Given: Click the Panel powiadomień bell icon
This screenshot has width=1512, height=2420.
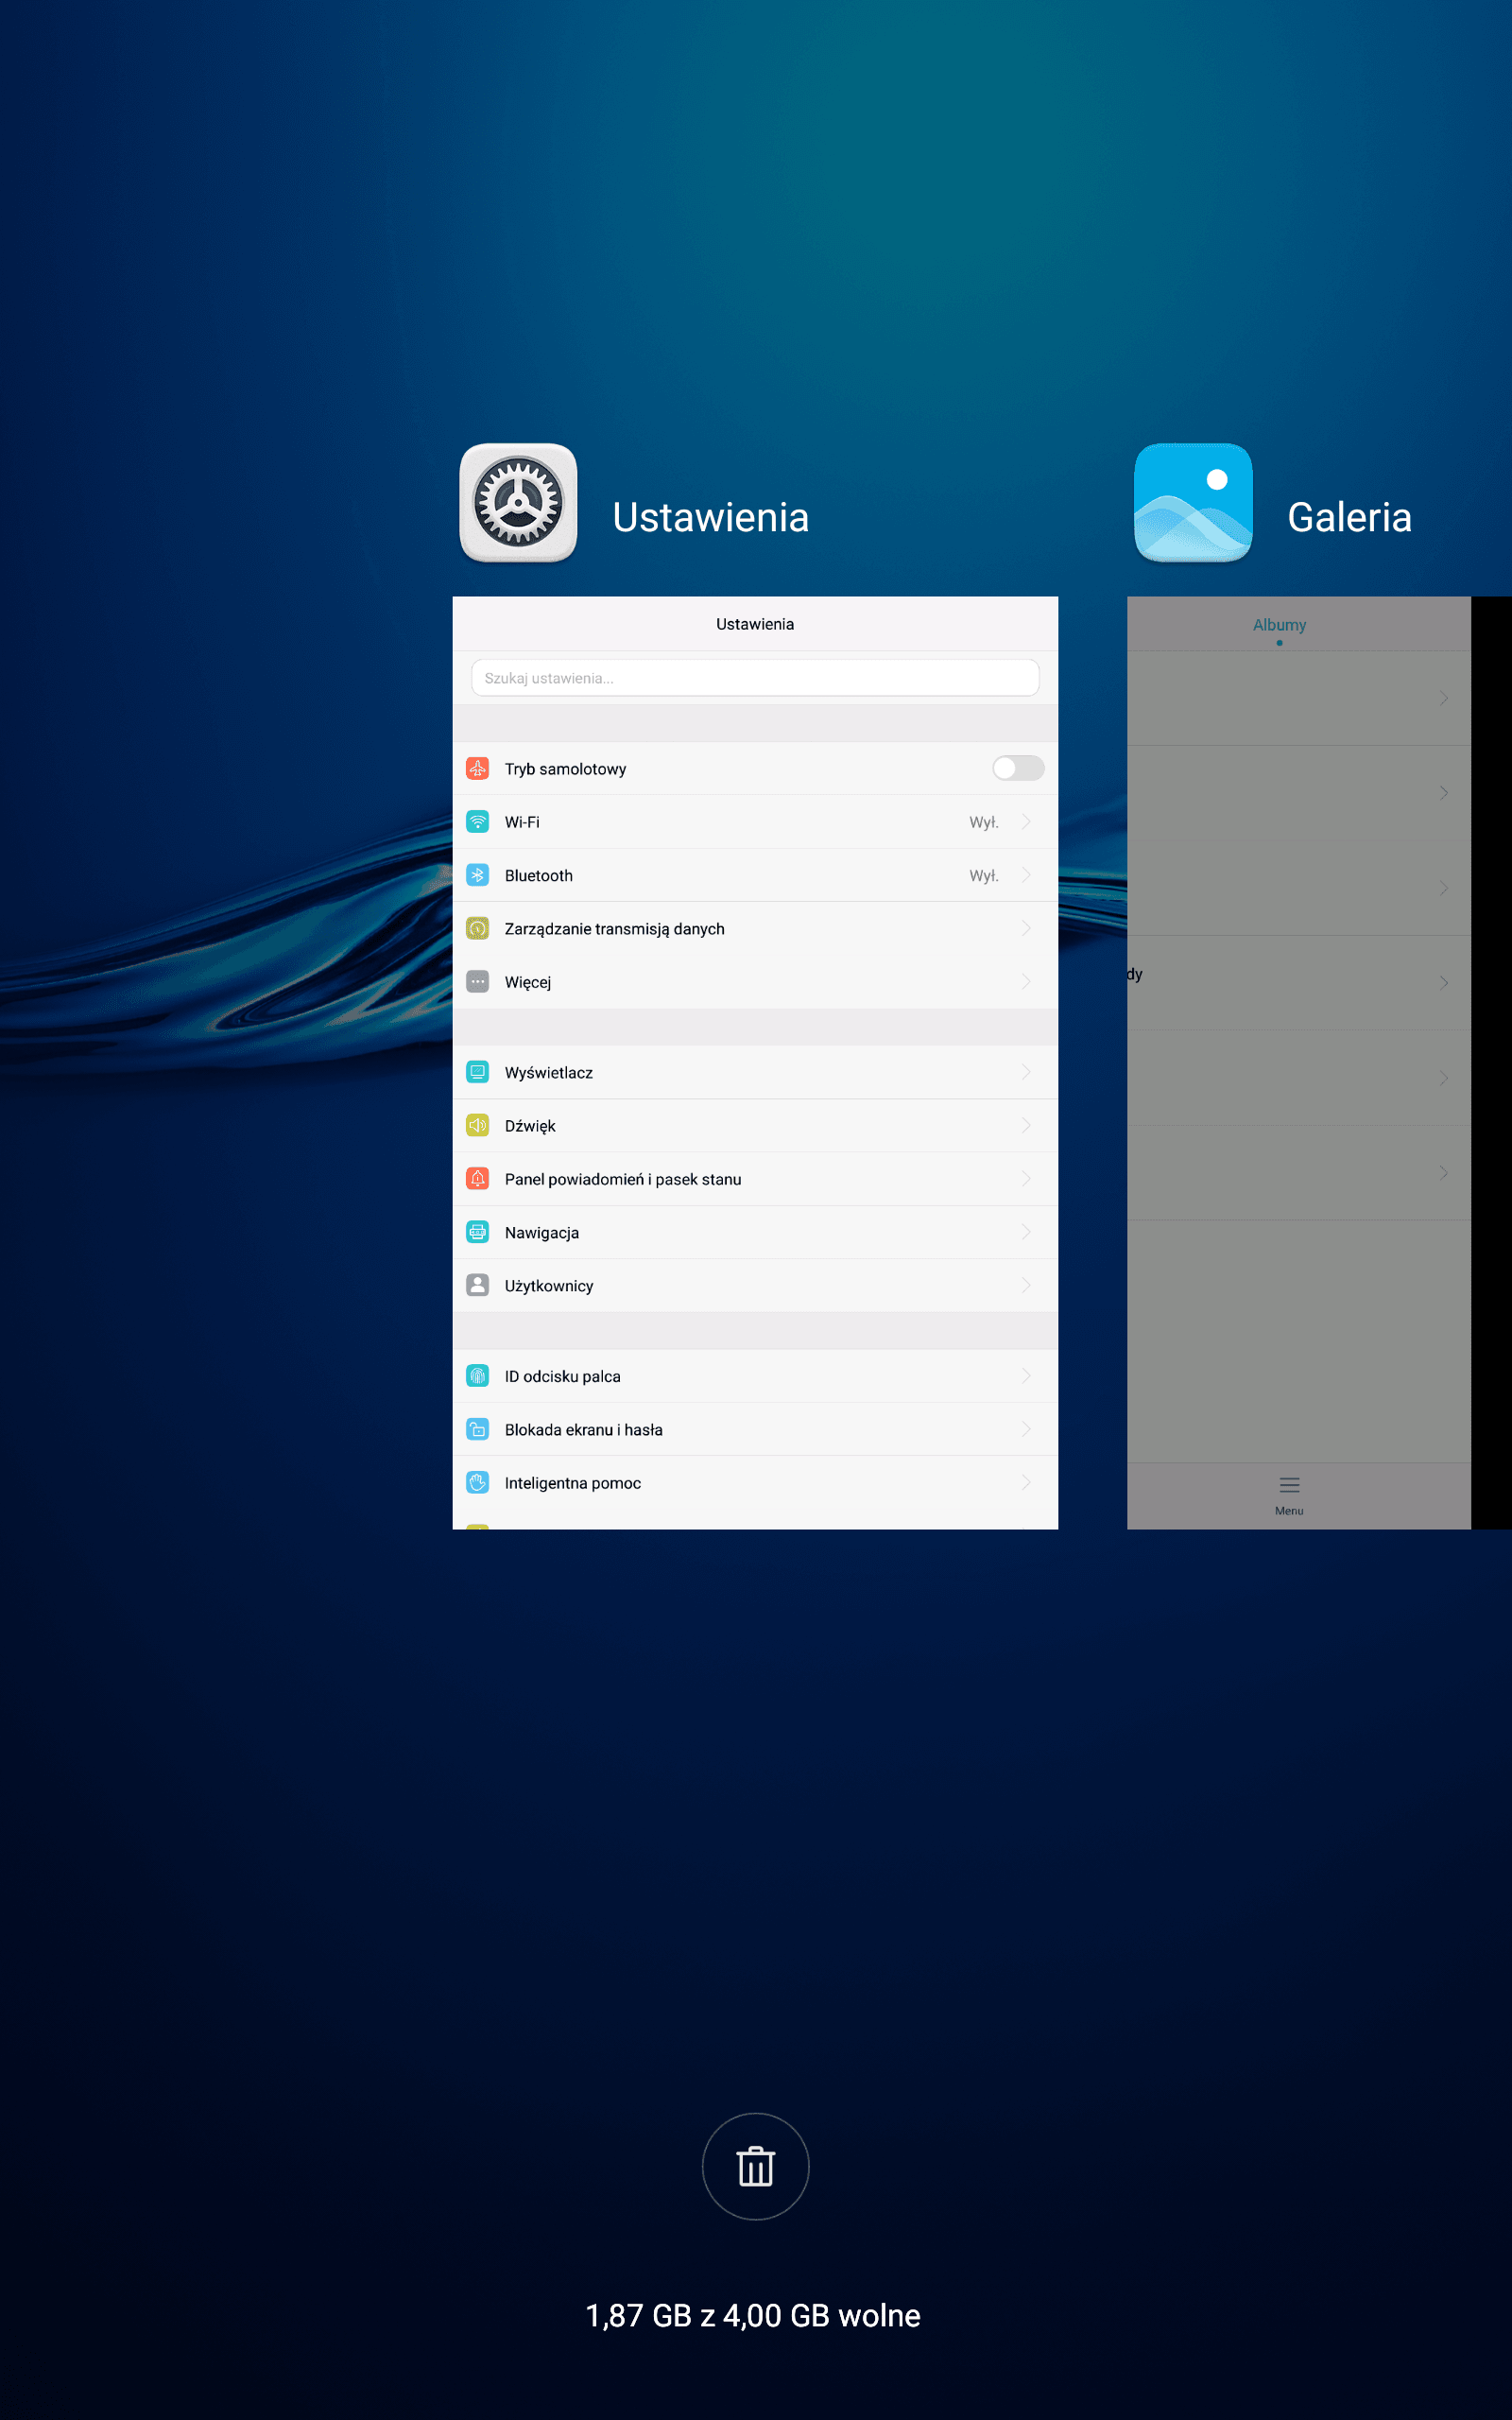Looking at the screenshot, I should 478,1179.
